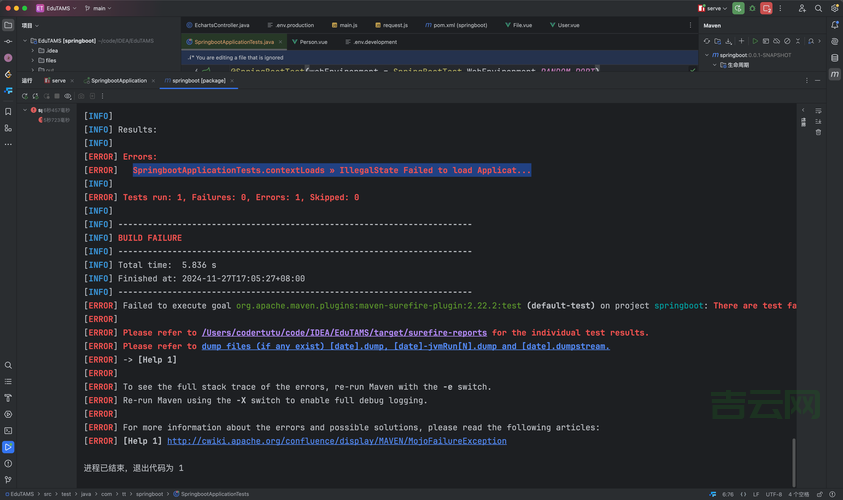Viewport: 843px width, 500px height.
Task: Open IDE settings gear icon
Action: [x=834, y=8]
